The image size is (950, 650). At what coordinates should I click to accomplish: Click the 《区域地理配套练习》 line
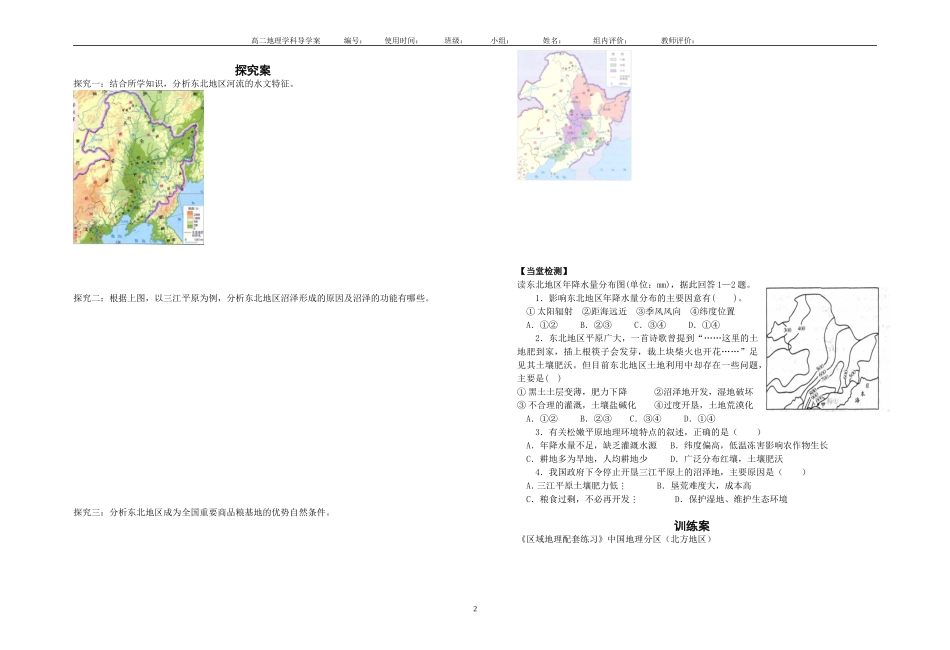pos(615,539)
